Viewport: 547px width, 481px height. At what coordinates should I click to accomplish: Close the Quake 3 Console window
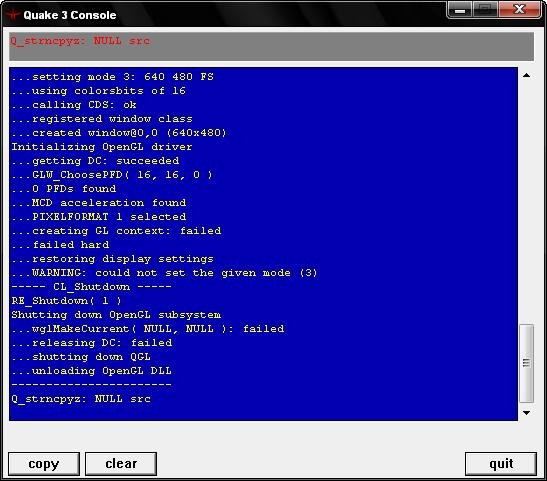pyautogui.click(x=519, y=10)
